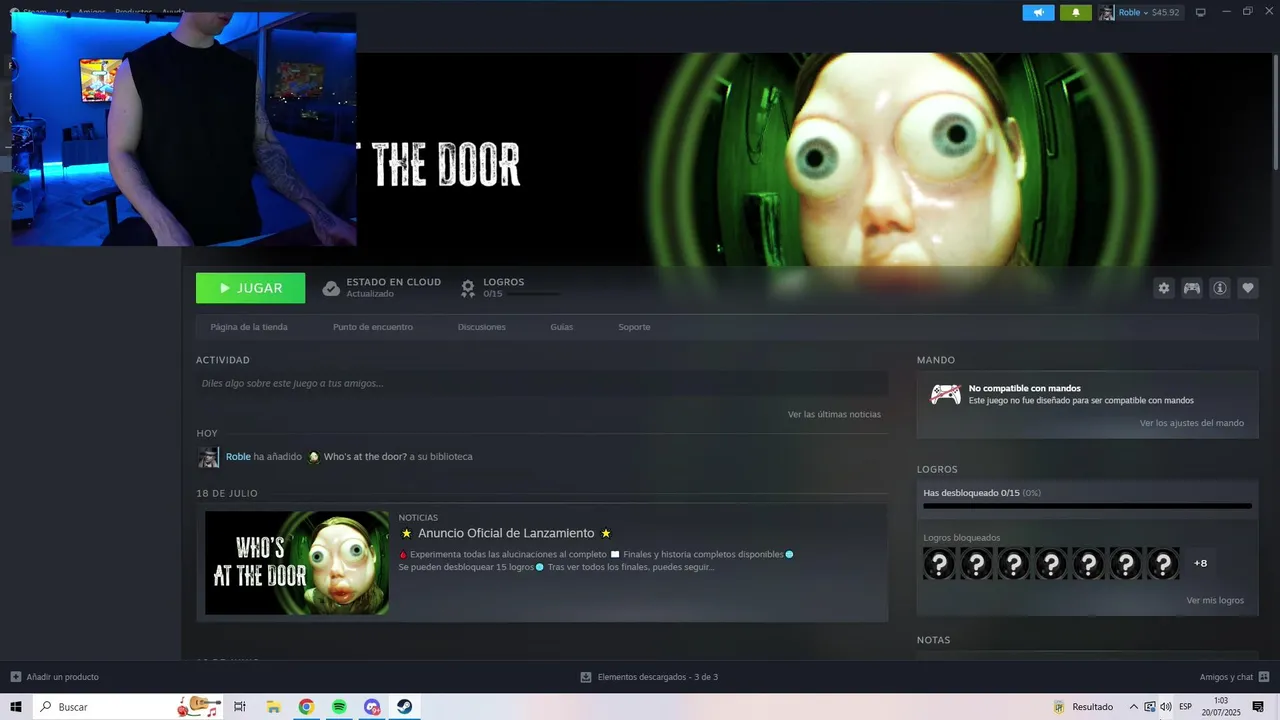The image size is (1280, 720).
Task: Click Steam icon in taskbar
Action: tap(404, 707)
